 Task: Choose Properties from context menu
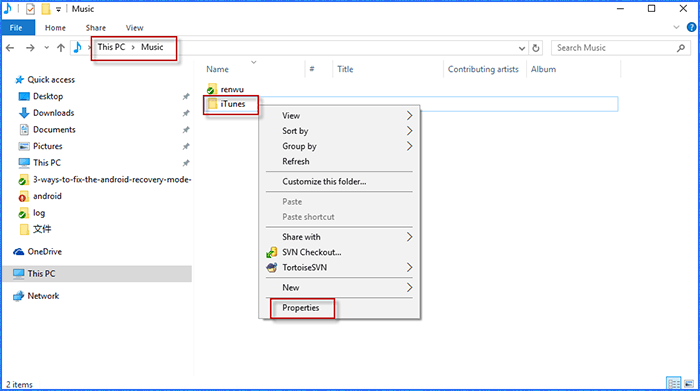[x=339, y=308]
